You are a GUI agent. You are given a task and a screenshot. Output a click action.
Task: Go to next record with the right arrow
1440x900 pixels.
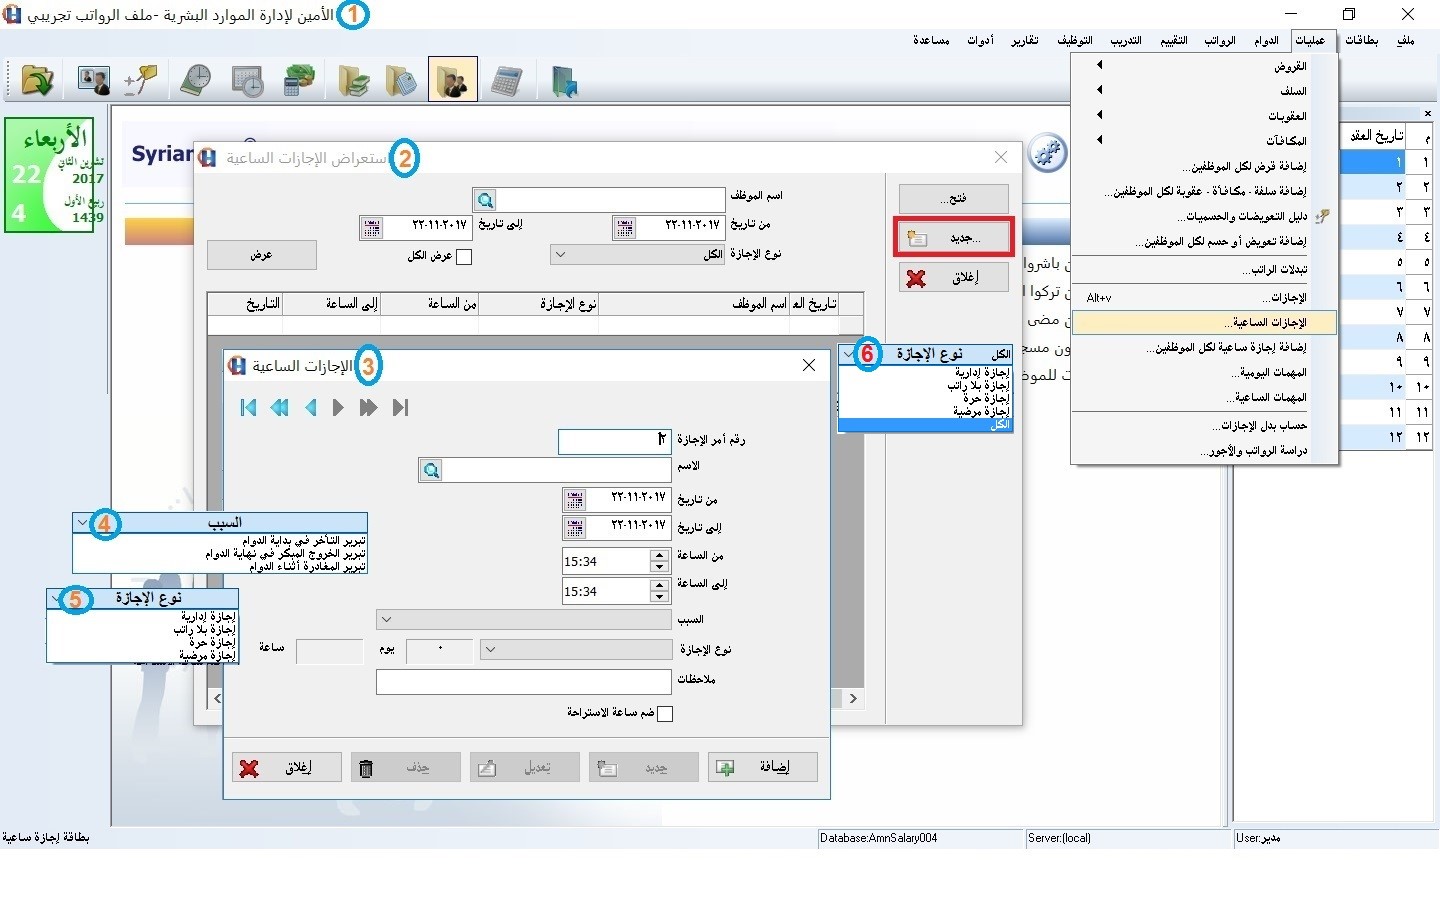pos(338,407)
